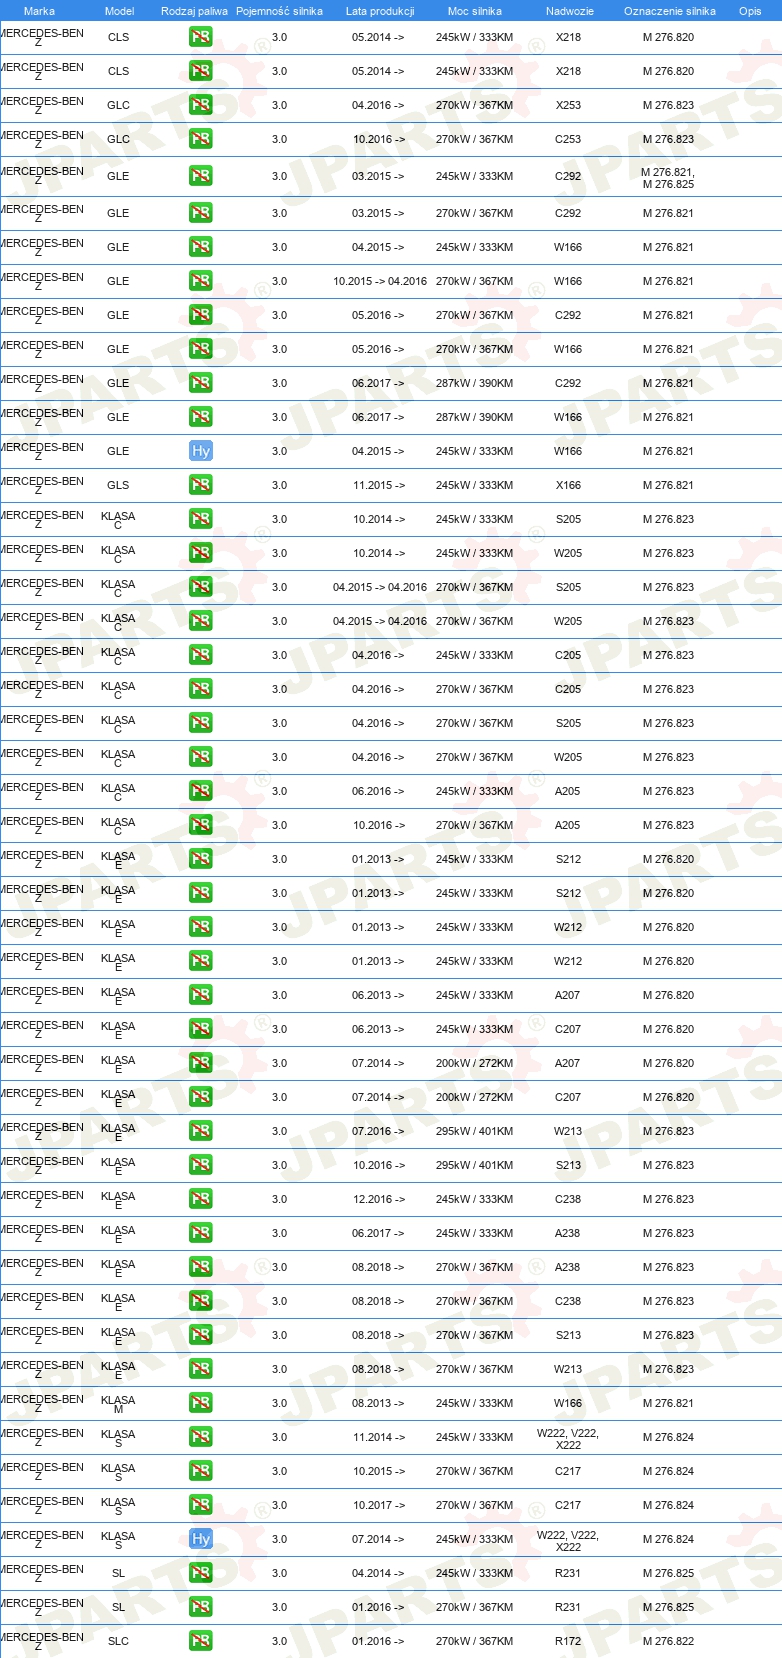Screen dimensions: 782x1658
Task: Click the Opis column header
Action: coord(750,11)
